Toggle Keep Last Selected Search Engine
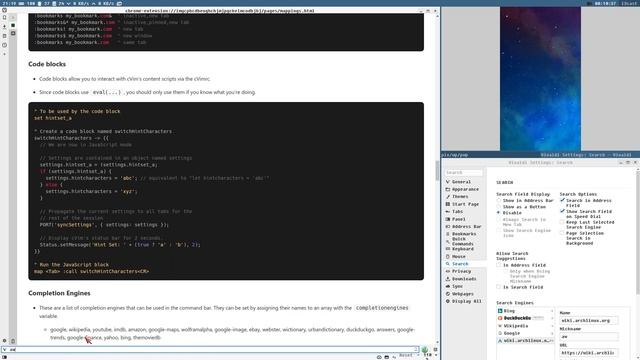 [562, 222]
